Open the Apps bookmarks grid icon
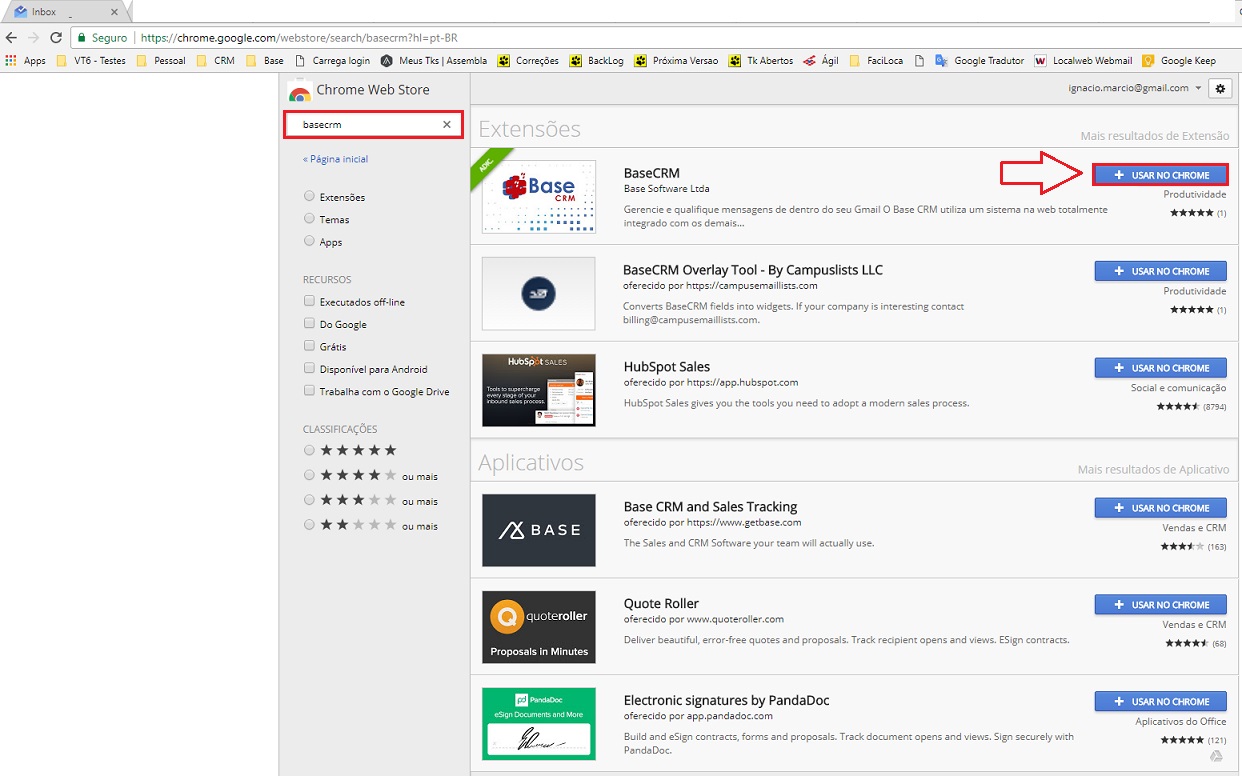The image size is (1242, 776). tap(11, 61)
